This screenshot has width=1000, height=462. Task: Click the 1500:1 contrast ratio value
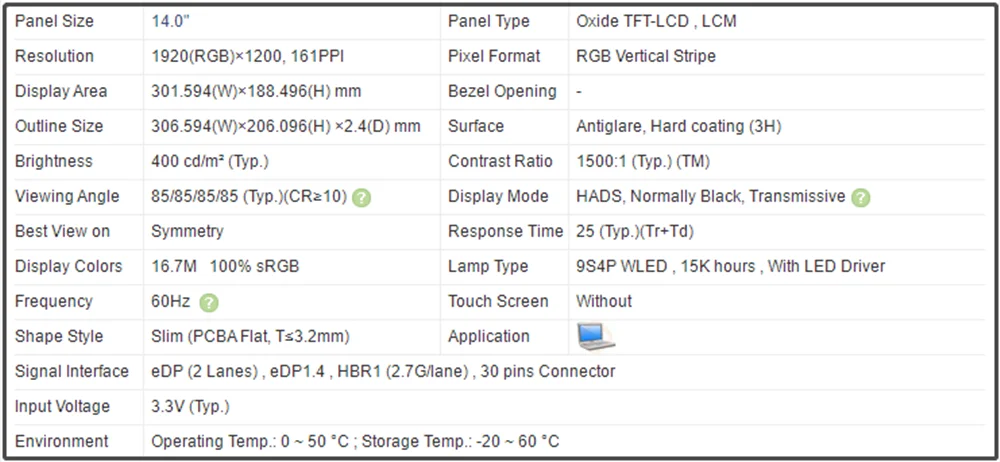(643, 161)
